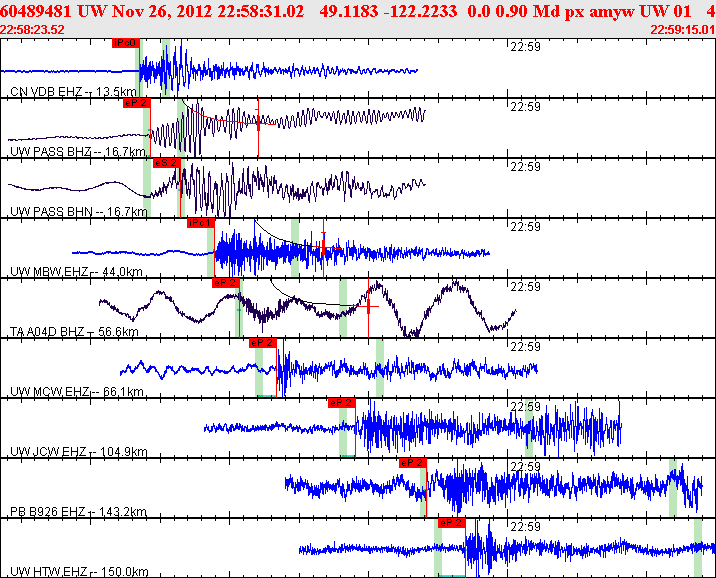Click the 22:59 time tick on MCW trace
Image resolution: width=716 pixels, height=578 pixels.
[525, 347]
